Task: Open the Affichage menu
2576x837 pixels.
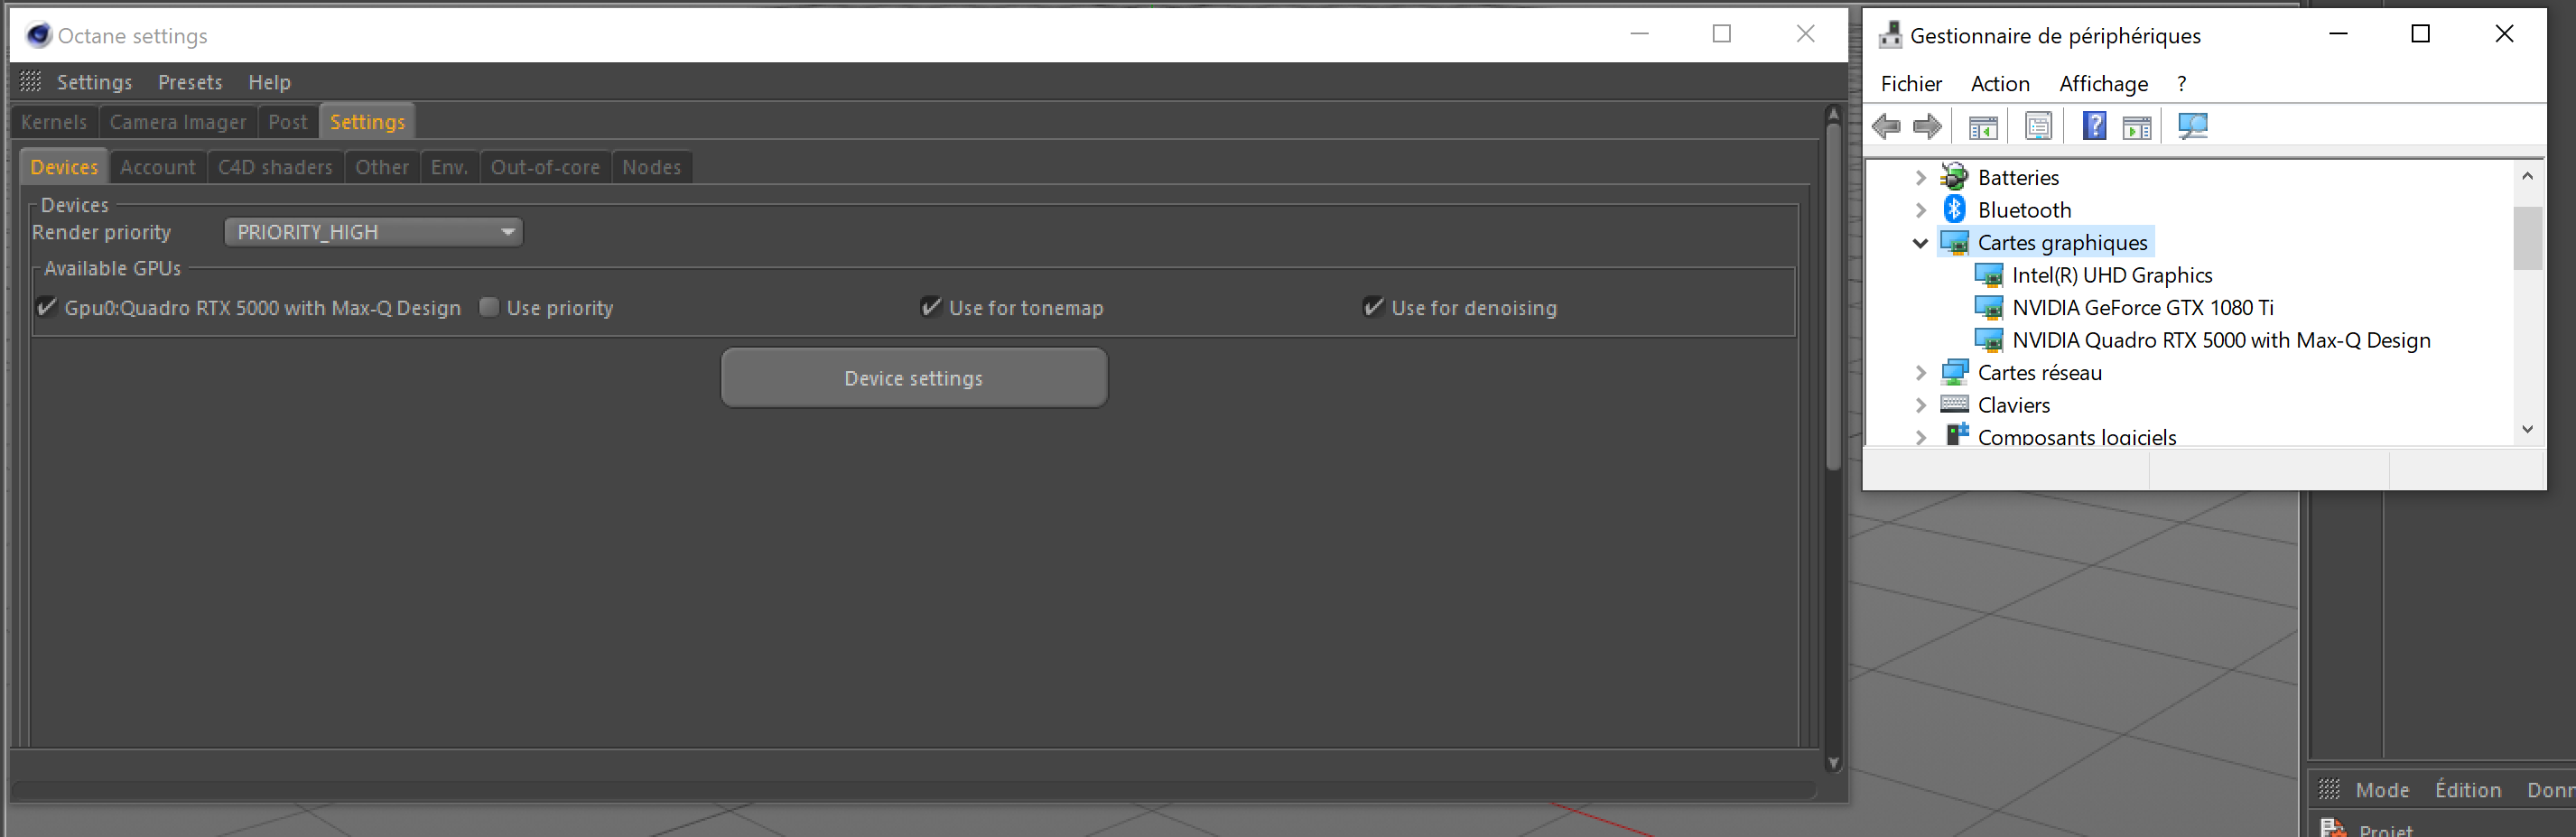Action: pyautogui.click(x=2103, y=84)
